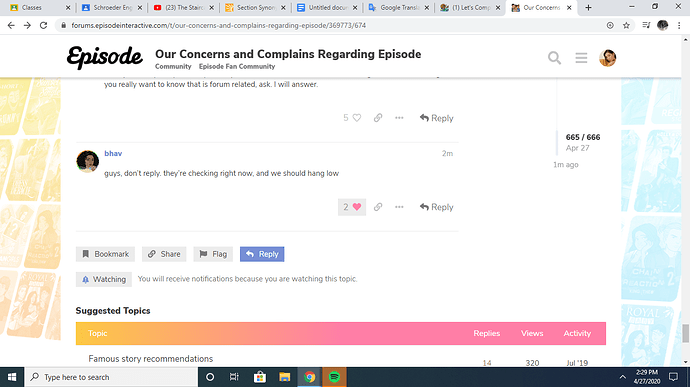Copy link of the 5-likes post
The width and height of the screenshot is (690, 387).
pos(378,118)
